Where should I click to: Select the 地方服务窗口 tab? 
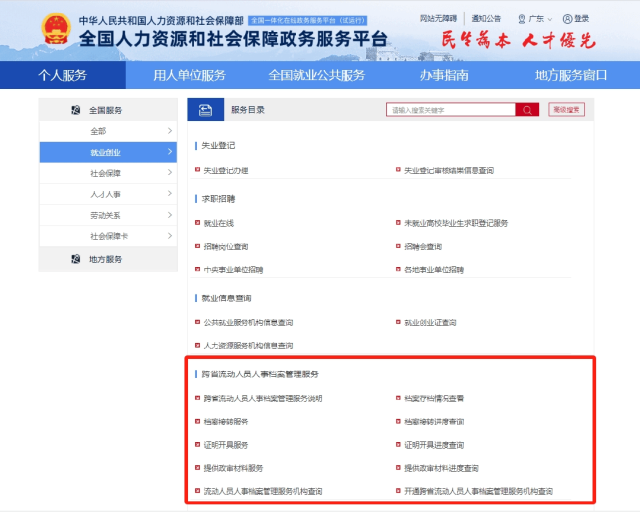point(570,76)
